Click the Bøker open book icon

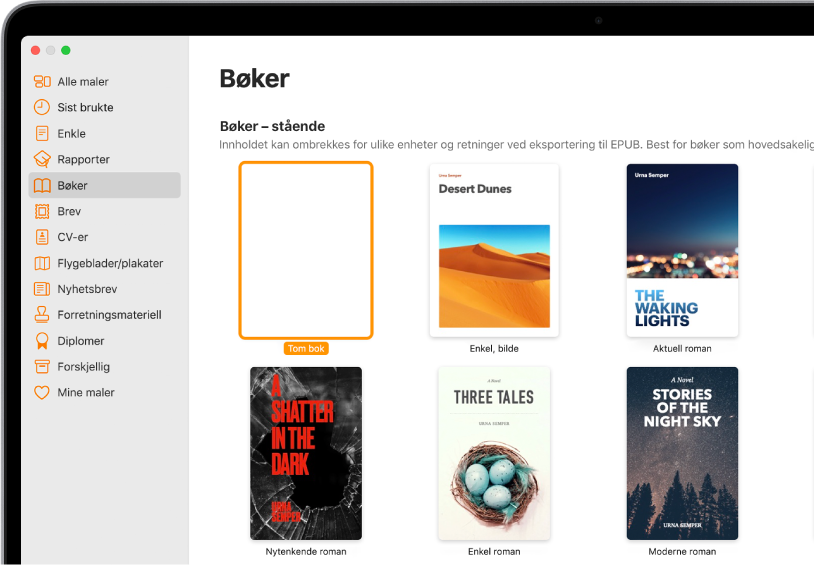[42, 185]
